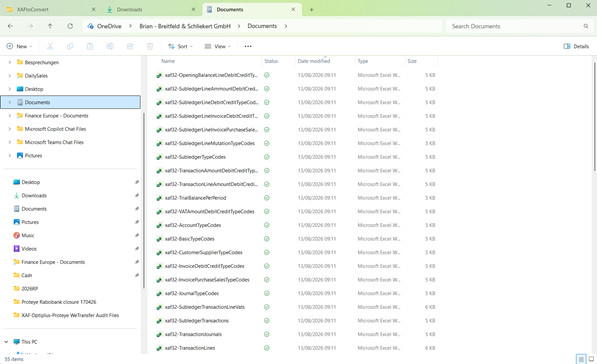
Task: Sort by the Name column header
Action: click(x=168, y=61)
